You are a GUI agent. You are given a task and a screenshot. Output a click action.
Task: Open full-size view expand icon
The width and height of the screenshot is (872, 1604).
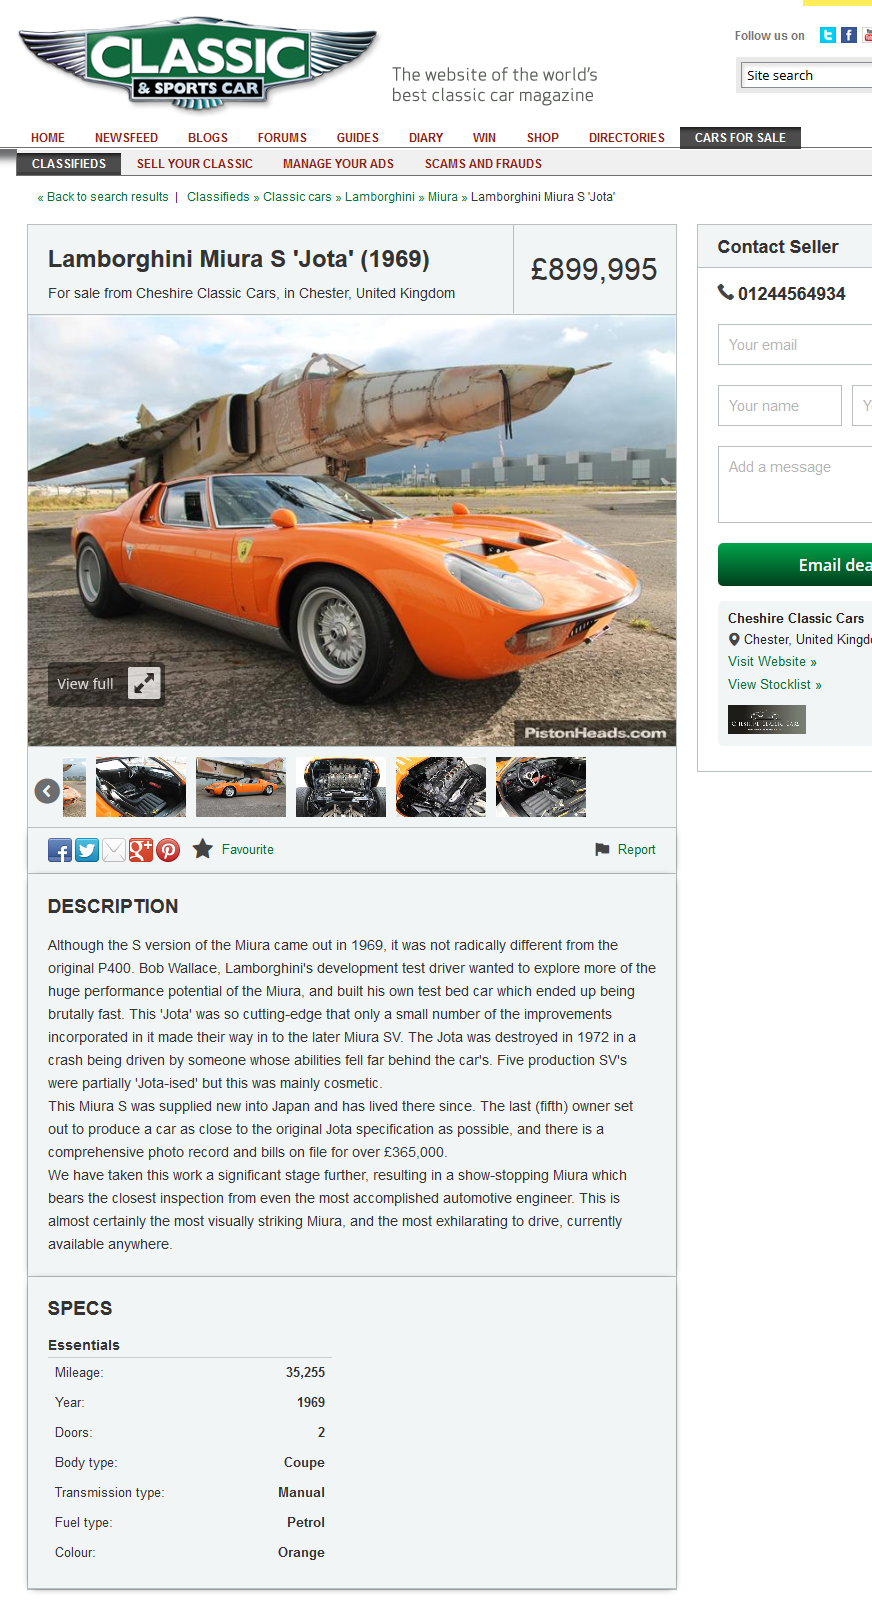[x=144, y=684]
